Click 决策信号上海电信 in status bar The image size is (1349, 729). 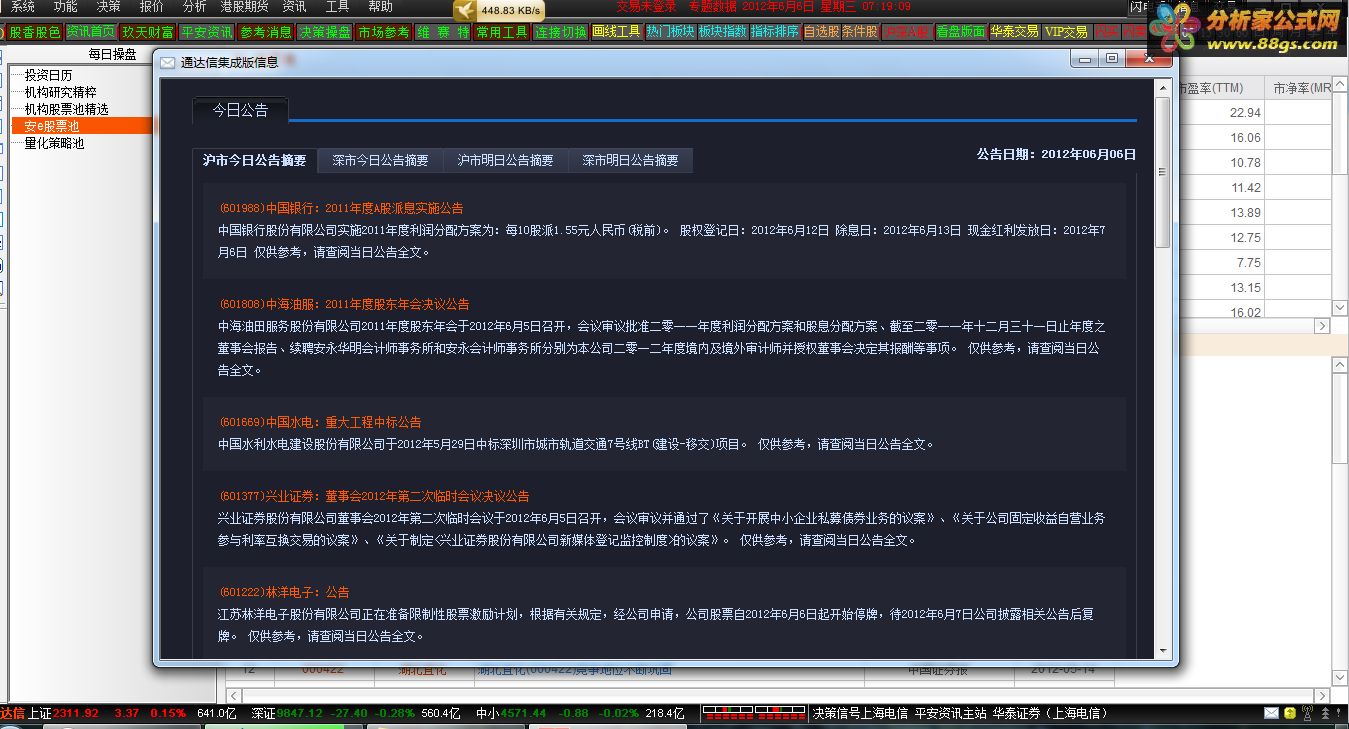[x=860, y=713]
